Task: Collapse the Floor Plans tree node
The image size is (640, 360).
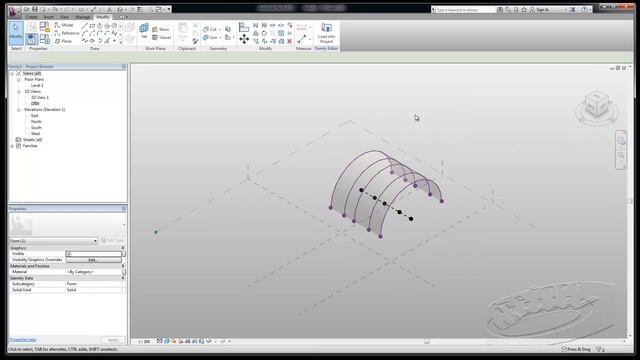Action: 18,80
